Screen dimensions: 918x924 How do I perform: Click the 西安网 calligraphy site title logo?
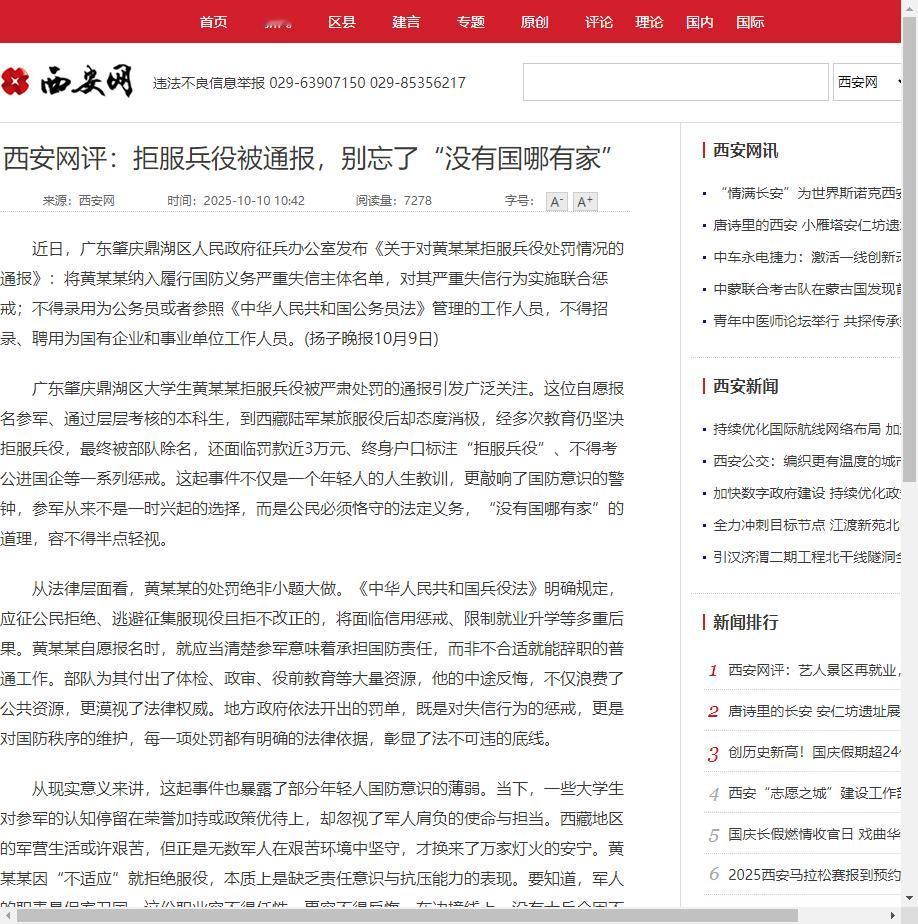click(x=87, y=81)
